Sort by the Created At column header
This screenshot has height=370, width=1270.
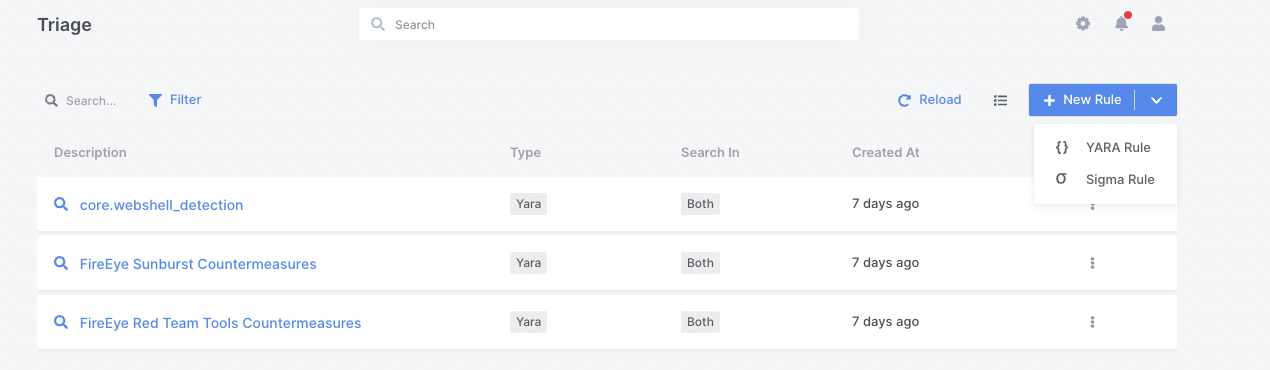pos(886,153)
